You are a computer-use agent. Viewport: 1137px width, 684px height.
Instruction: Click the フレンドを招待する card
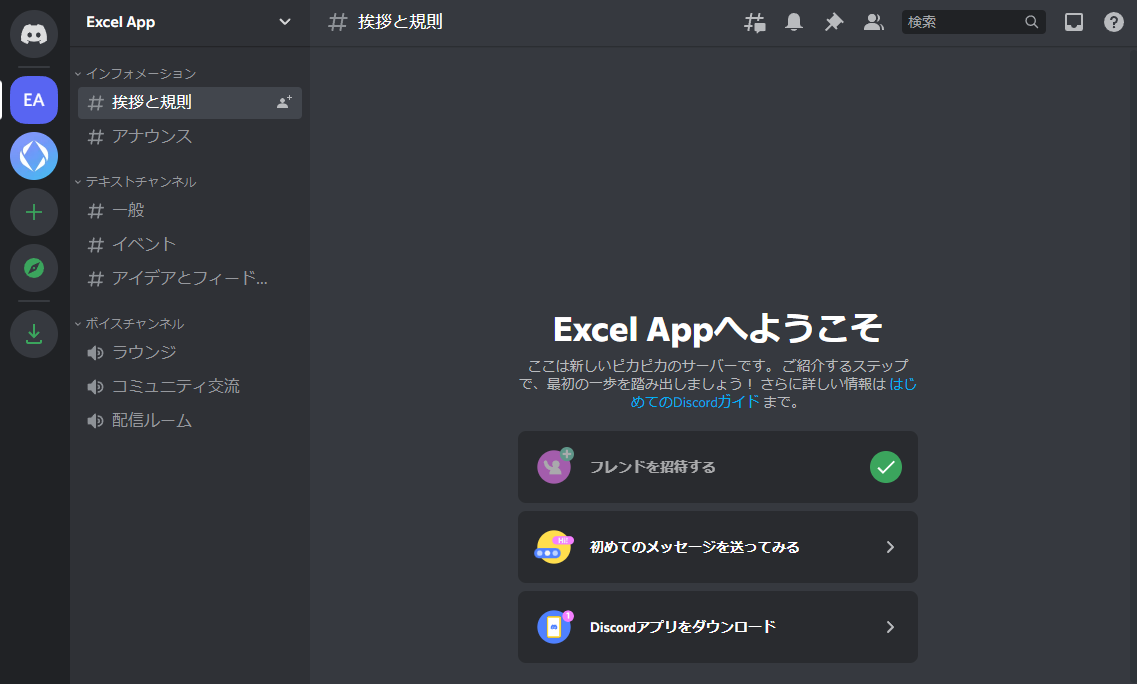(x=718, y=467)
